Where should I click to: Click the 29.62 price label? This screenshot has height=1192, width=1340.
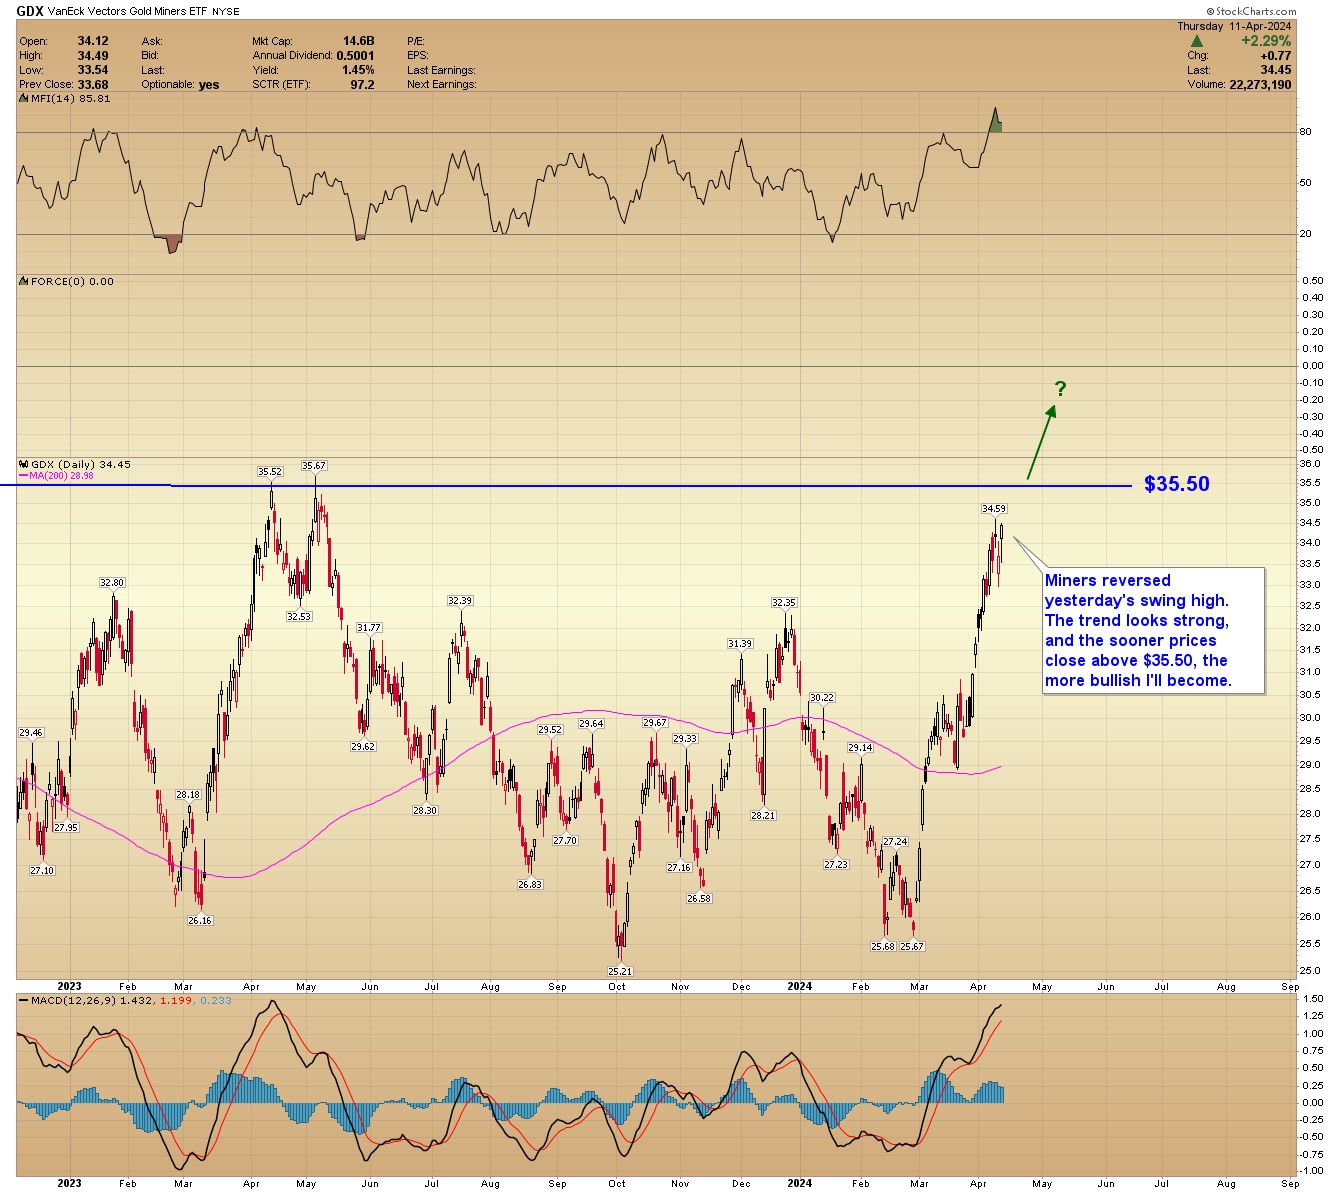[x=363, y=747]
